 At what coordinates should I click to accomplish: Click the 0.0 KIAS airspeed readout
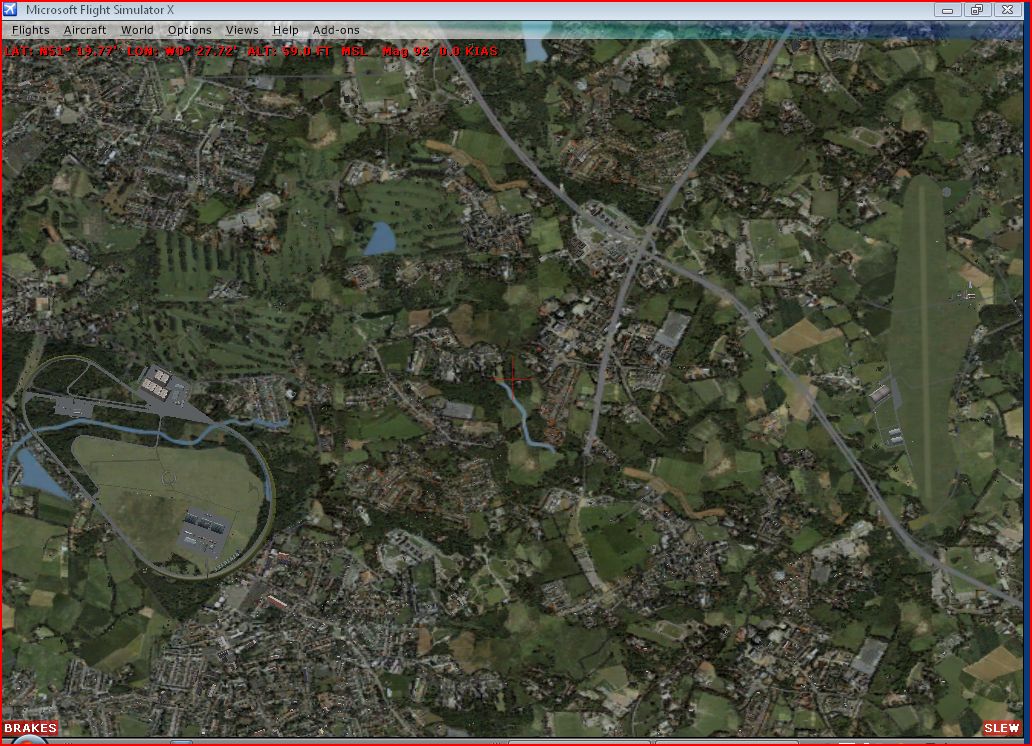pos(469,51)
